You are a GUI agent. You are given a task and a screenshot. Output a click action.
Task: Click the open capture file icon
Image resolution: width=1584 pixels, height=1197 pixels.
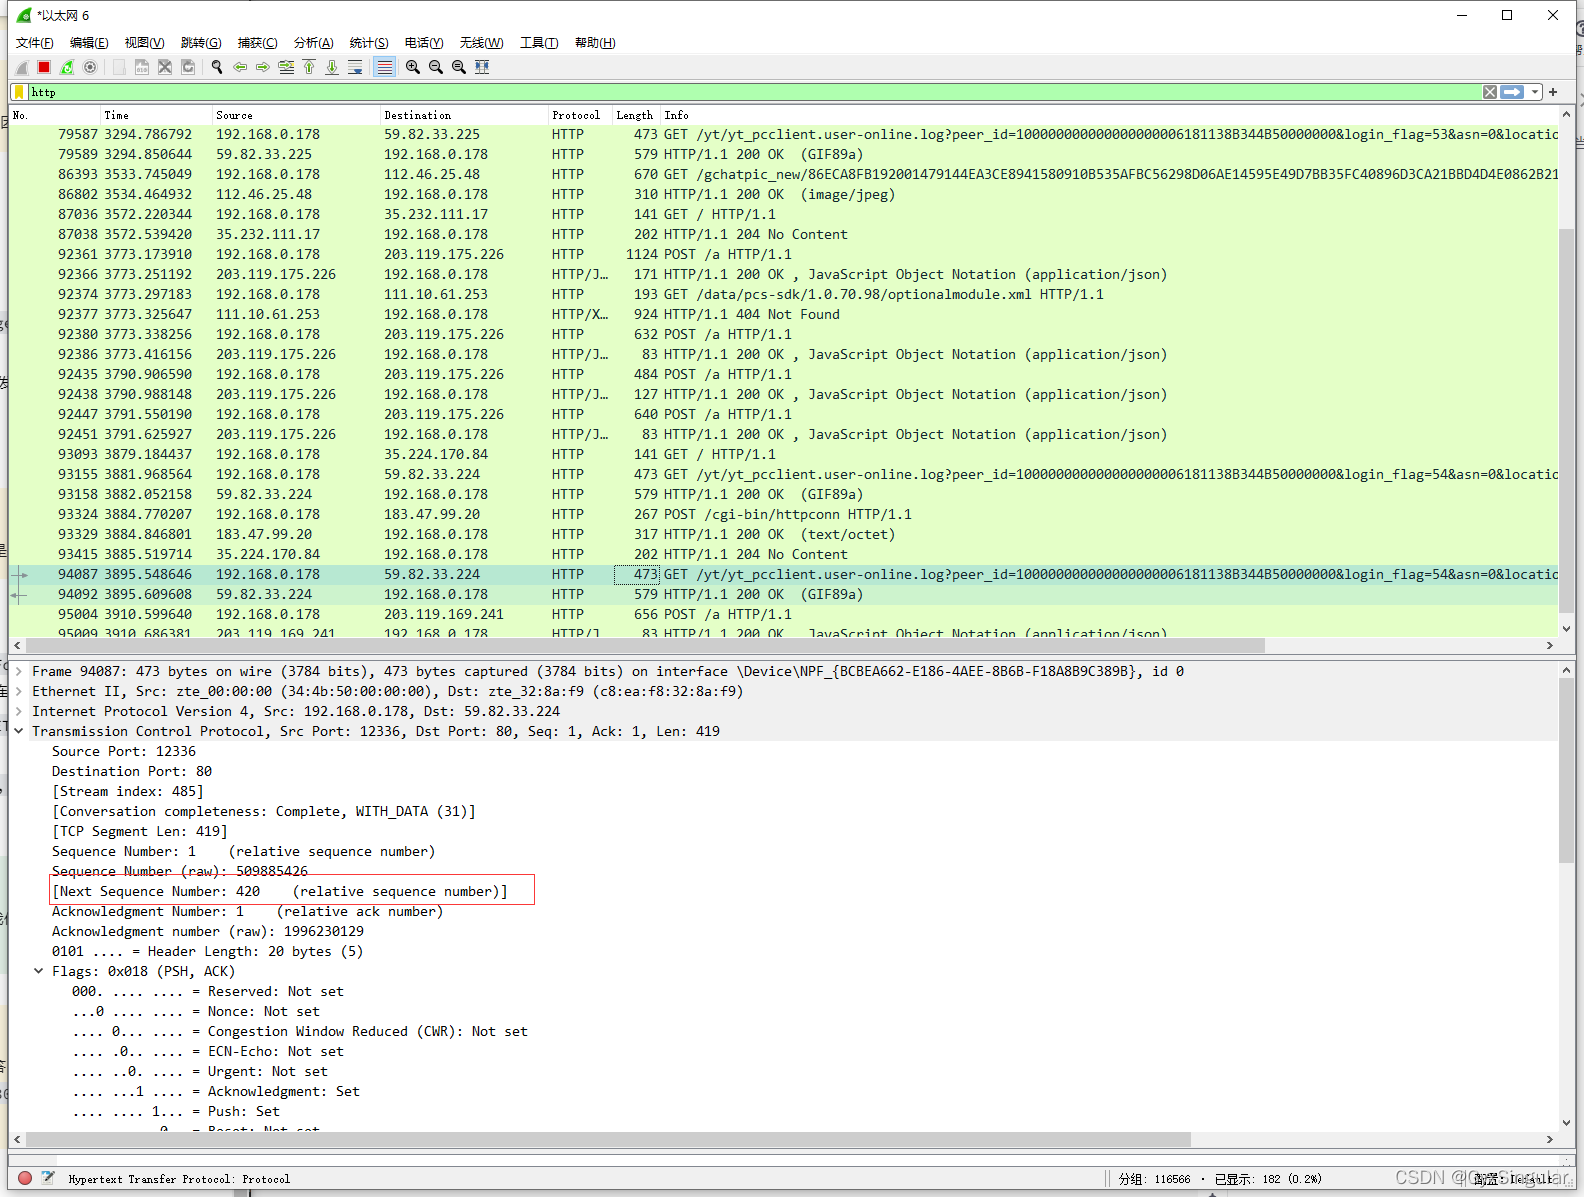click(119, 67)
